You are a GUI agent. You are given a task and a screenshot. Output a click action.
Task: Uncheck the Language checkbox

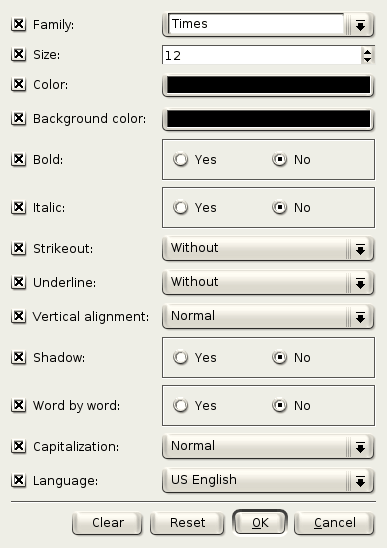(18, 480)
